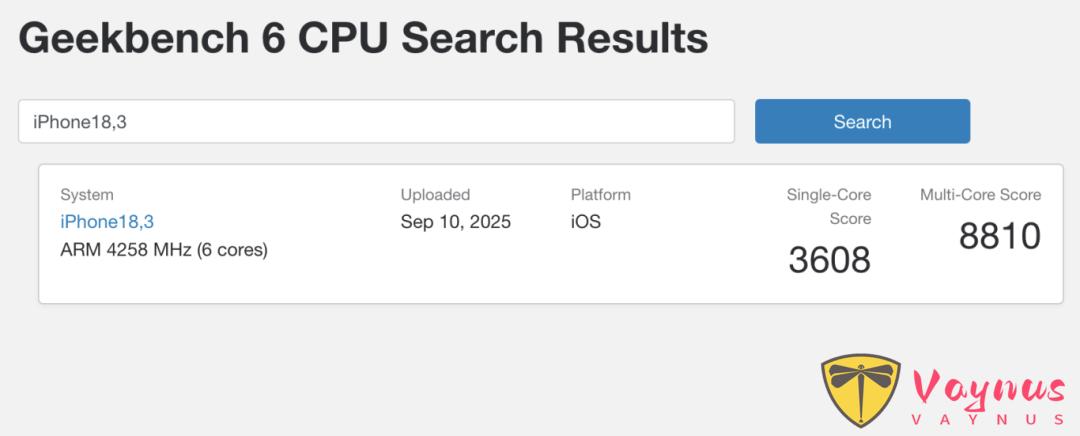Click the single-core score 3608
1080x436 pixels.
coord(829,260)
